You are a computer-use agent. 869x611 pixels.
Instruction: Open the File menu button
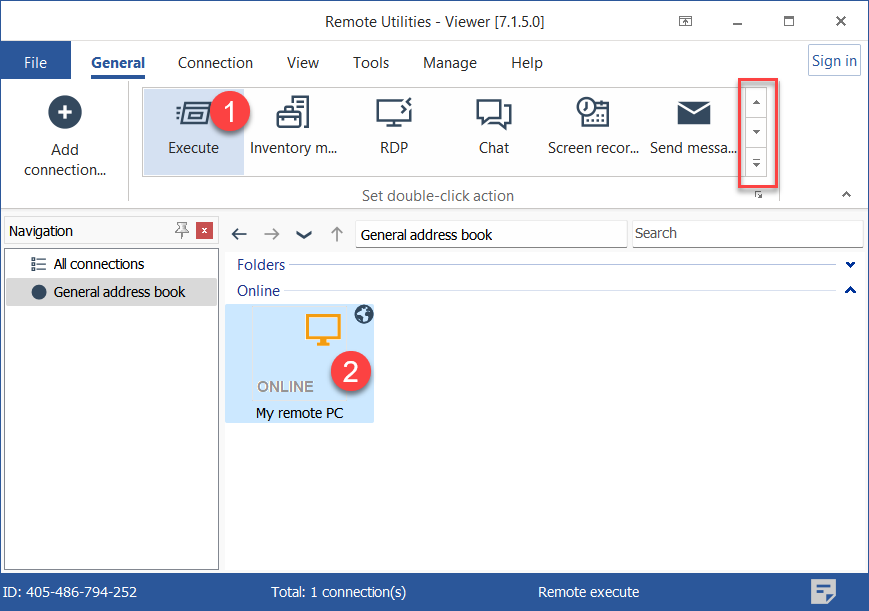(35, 62)
